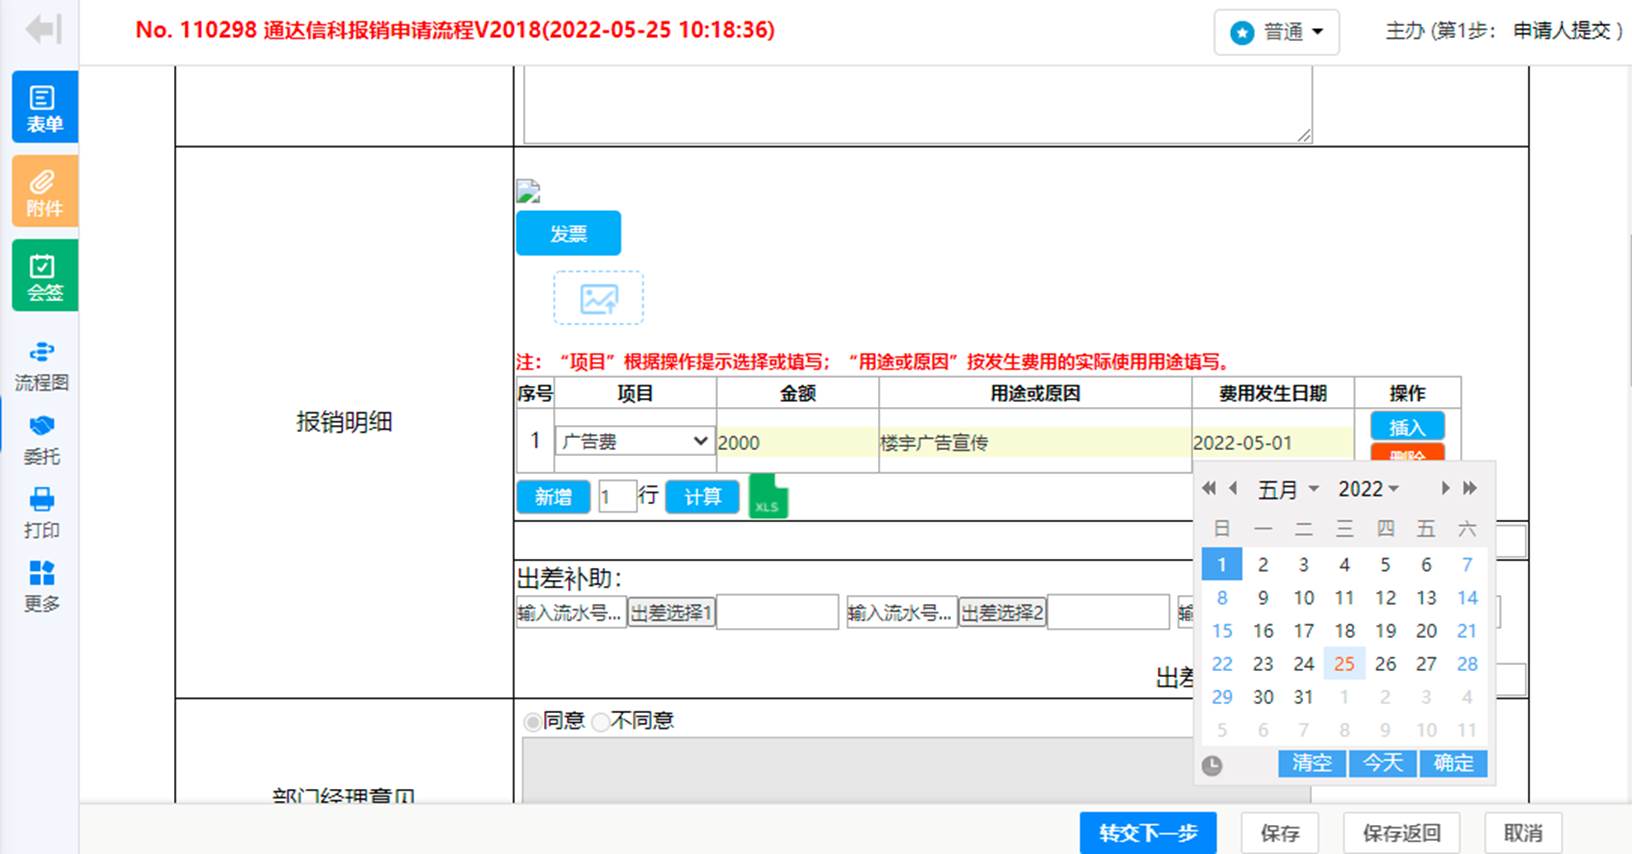1632x854 pixels.
Task: Click the 保存 save button
Action: point(1280,833)
